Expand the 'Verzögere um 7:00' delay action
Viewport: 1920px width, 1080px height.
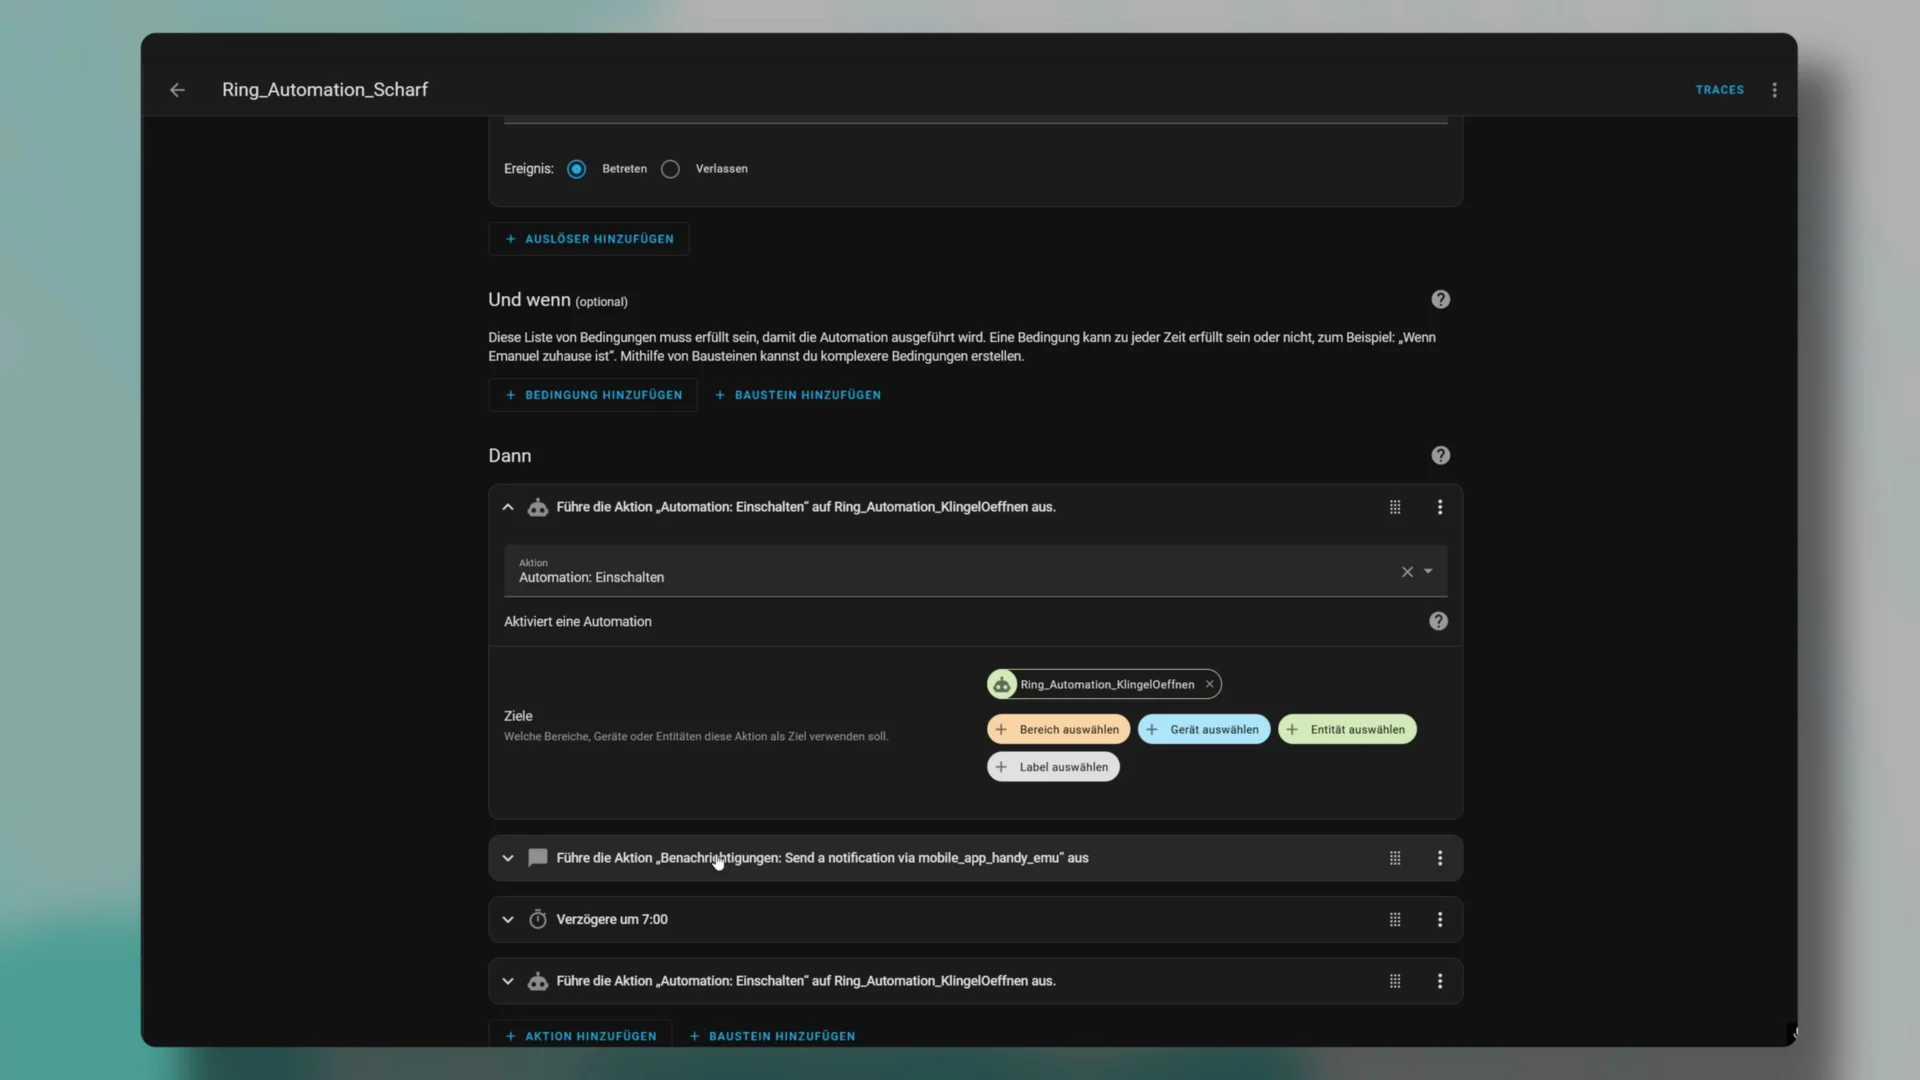pyautogui.click(x=508, y=920)
